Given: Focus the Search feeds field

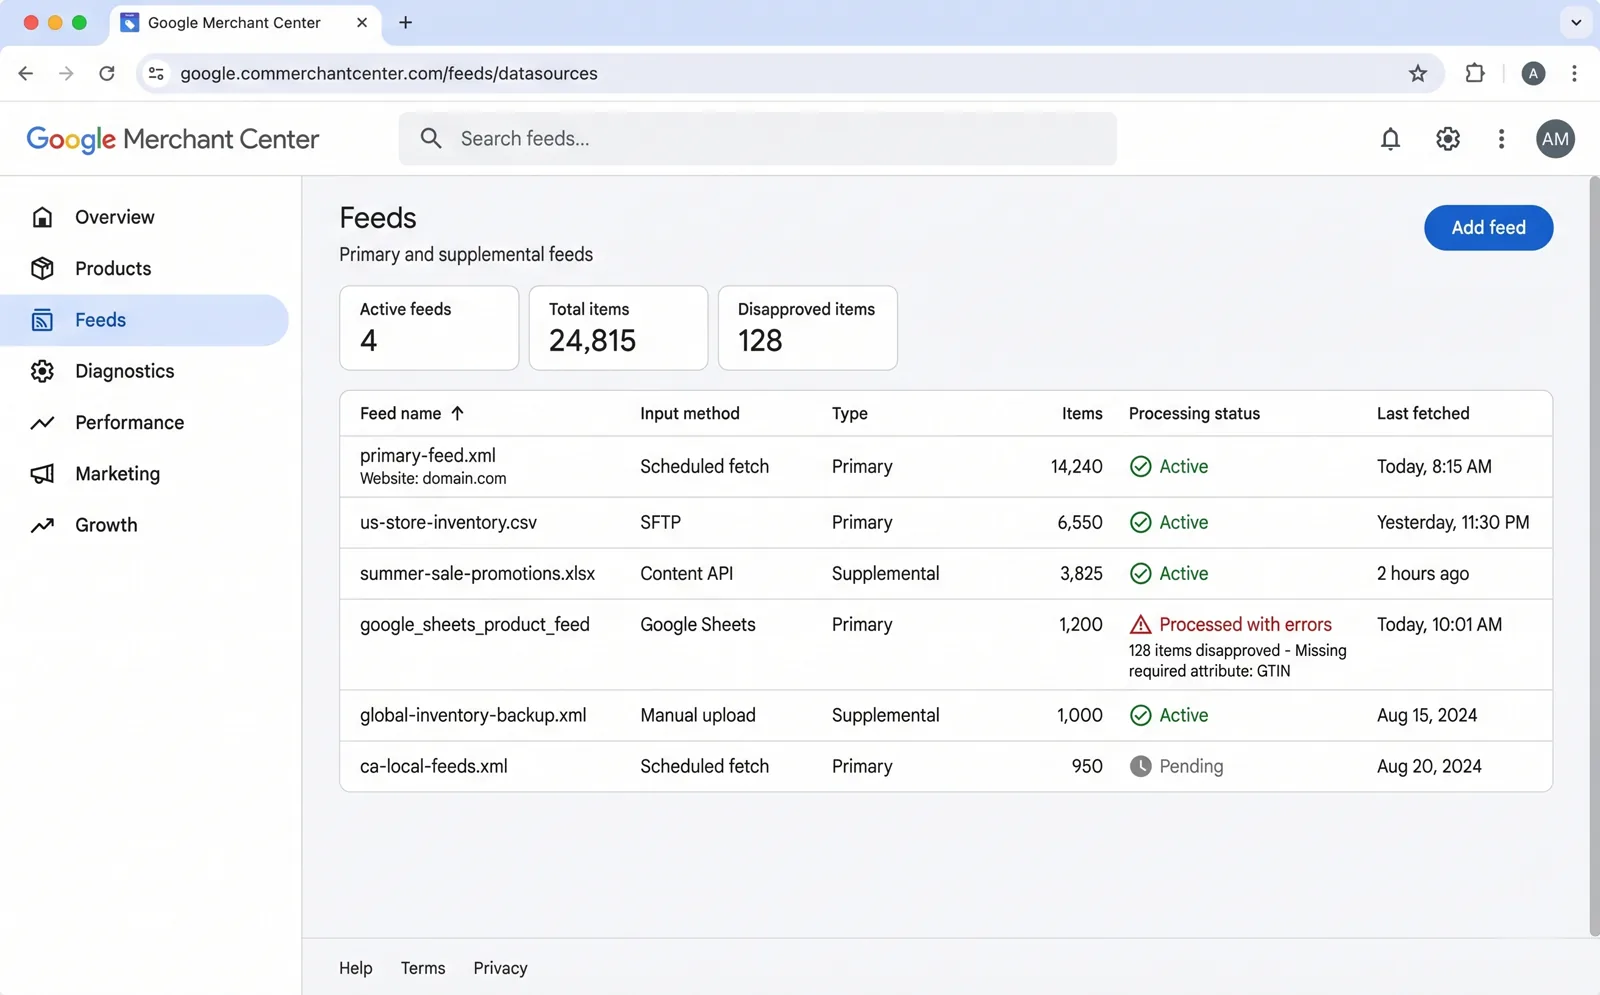Looking at the screenshot, I should pos(757,139).
